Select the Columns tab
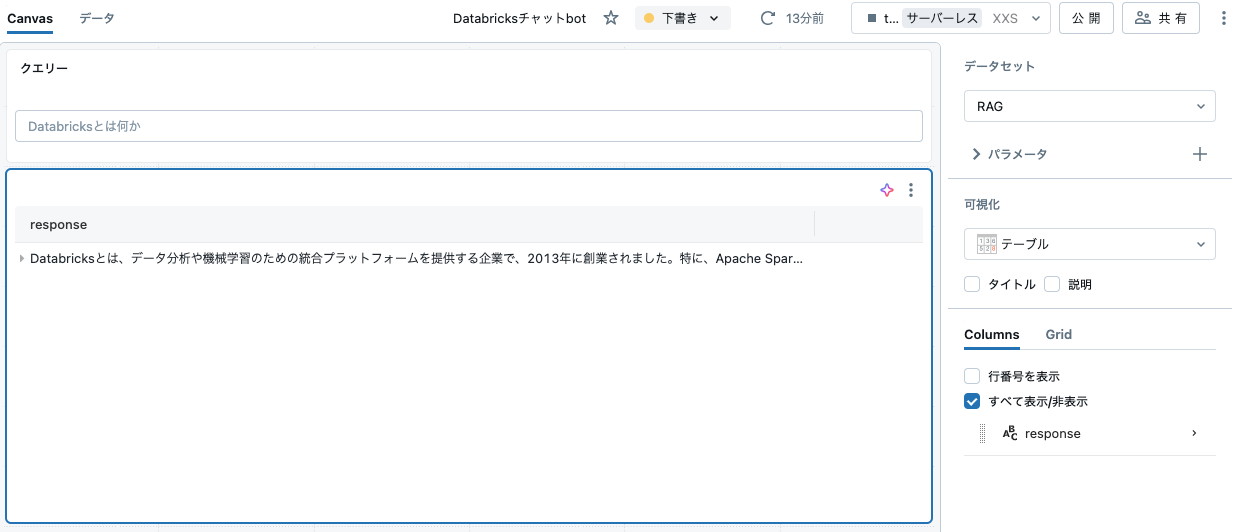Viewport: 1243px width, 532px height. 992,335
